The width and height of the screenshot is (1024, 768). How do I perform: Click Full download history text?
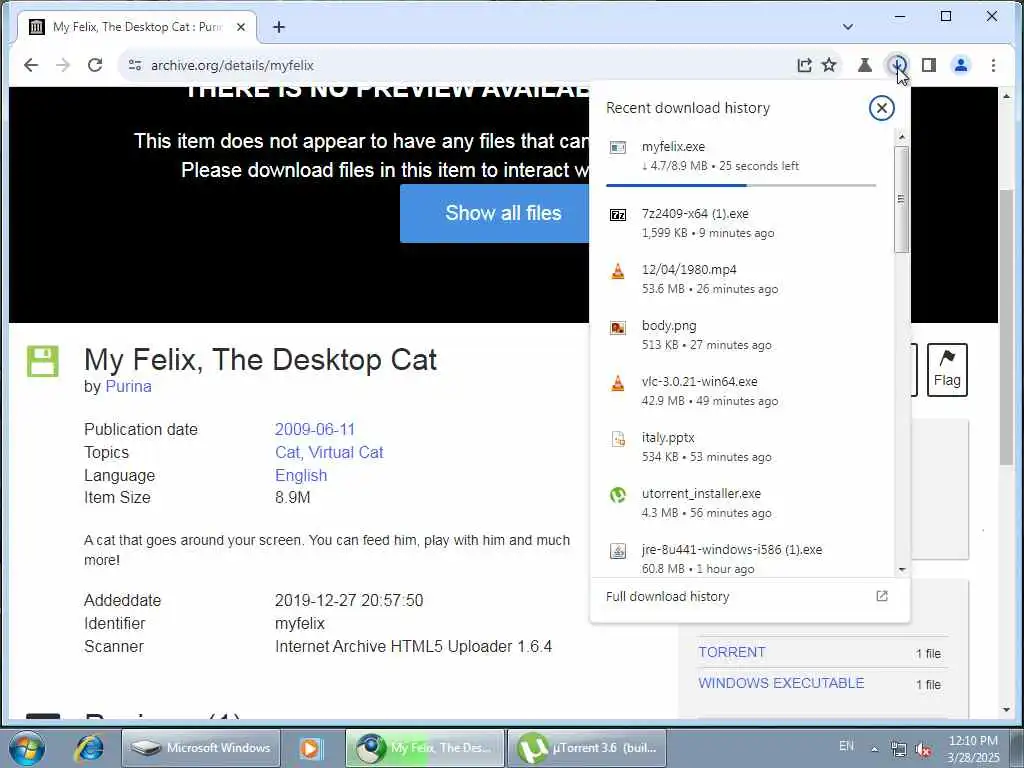coord(667,596)
